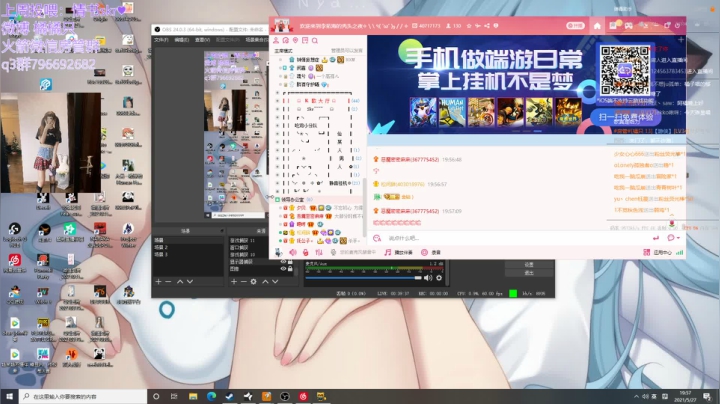The height and width of the screenshot is (404, 720).
Task: Click OBS exit button below settings
Action: coord(529,273)
